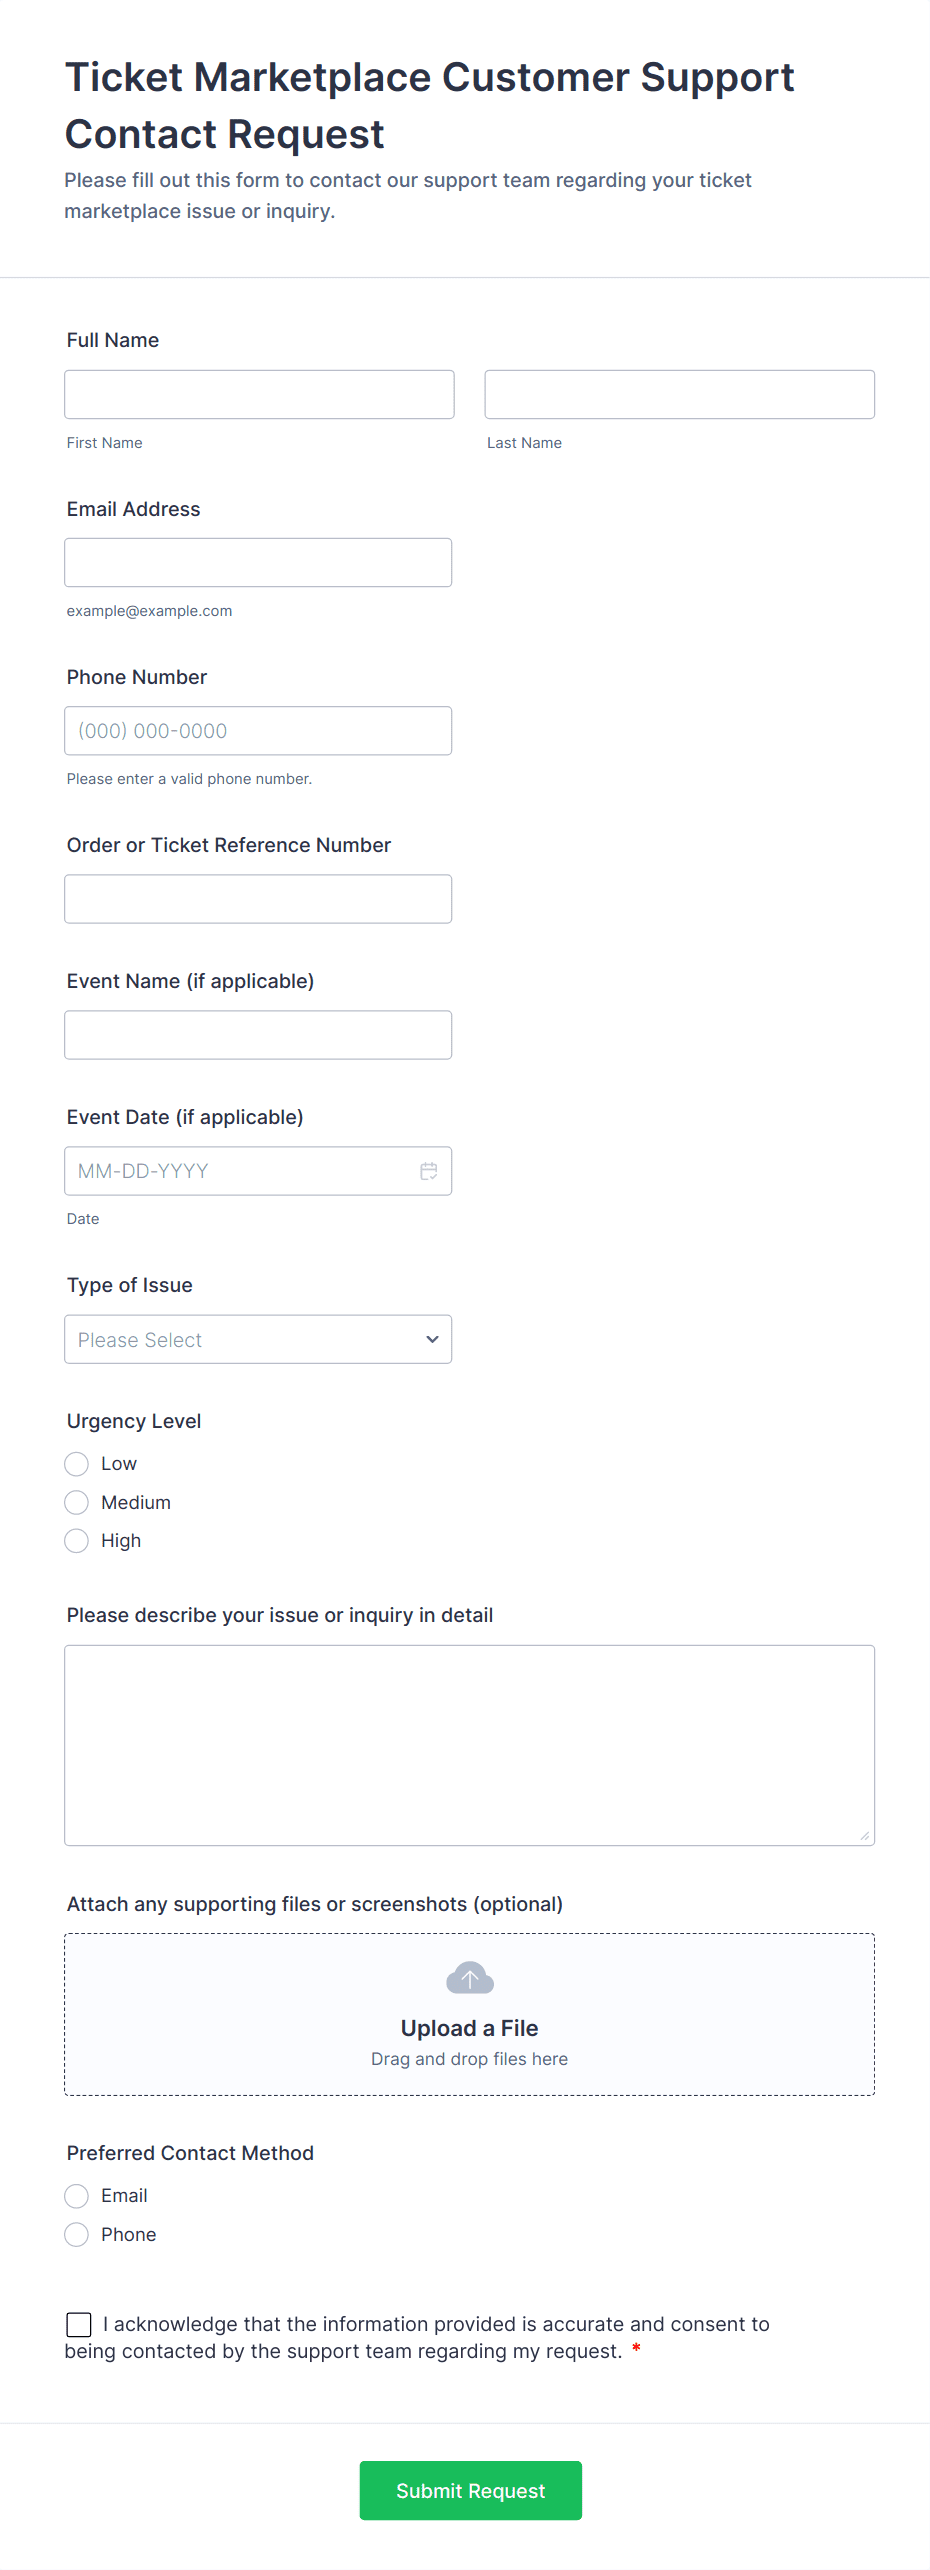Select High urgency level
Viewport: 930px width, 2570px height.
[x=77, y=1541]
